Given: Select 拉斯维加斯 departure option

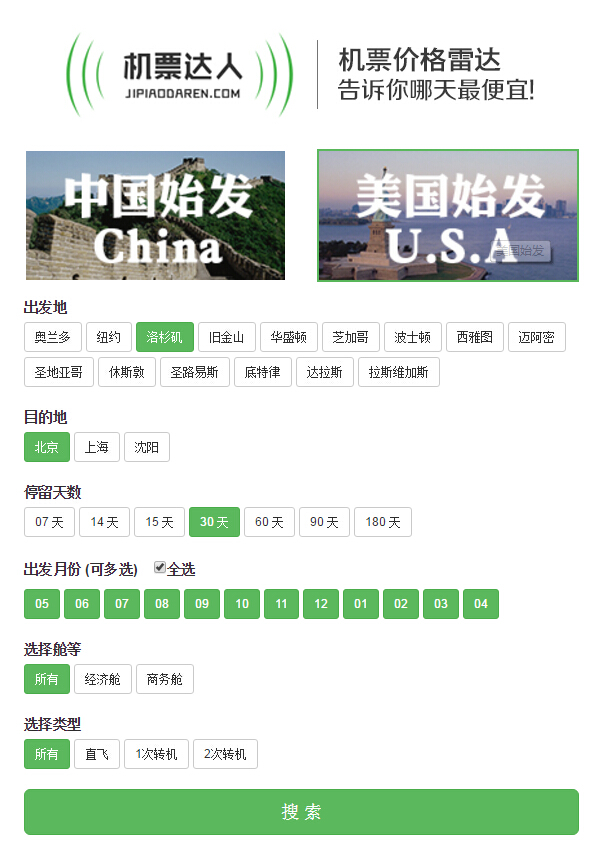Looking at the screenshot, I should point(399,372).
